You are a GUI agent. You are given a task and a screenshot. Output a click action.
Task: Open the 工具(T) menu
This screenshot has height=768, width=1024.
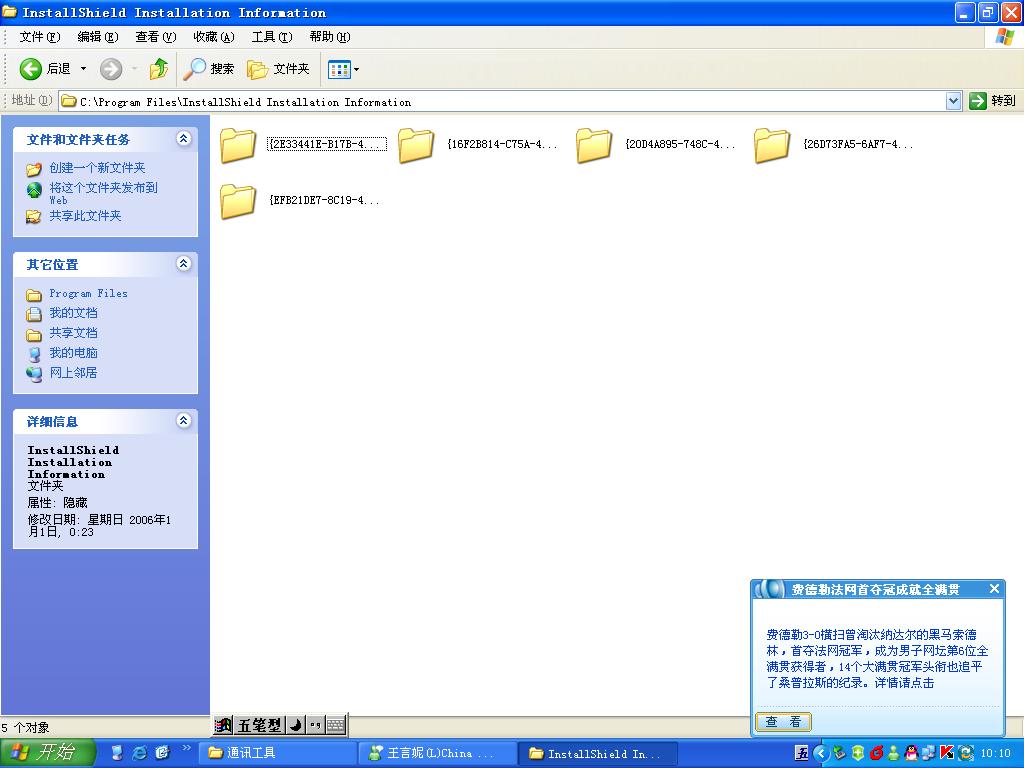click(272, 37)
